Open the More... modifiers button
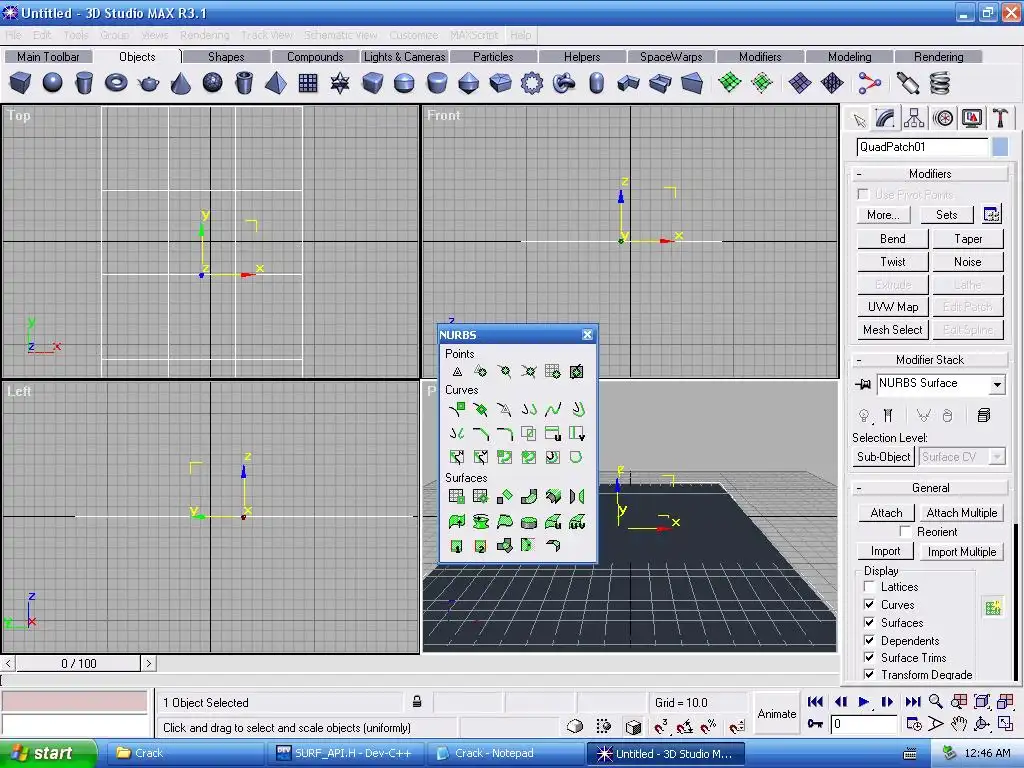Viewport: 1024px width, 768px height. click(883, 215)
